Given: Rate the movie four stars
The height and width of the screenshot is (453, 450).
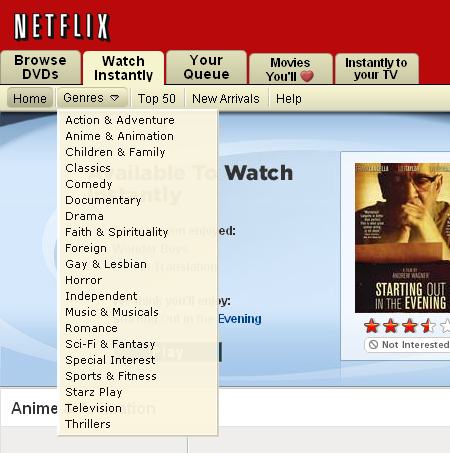Looking at the screenshot, I should [x=428, y=326].
